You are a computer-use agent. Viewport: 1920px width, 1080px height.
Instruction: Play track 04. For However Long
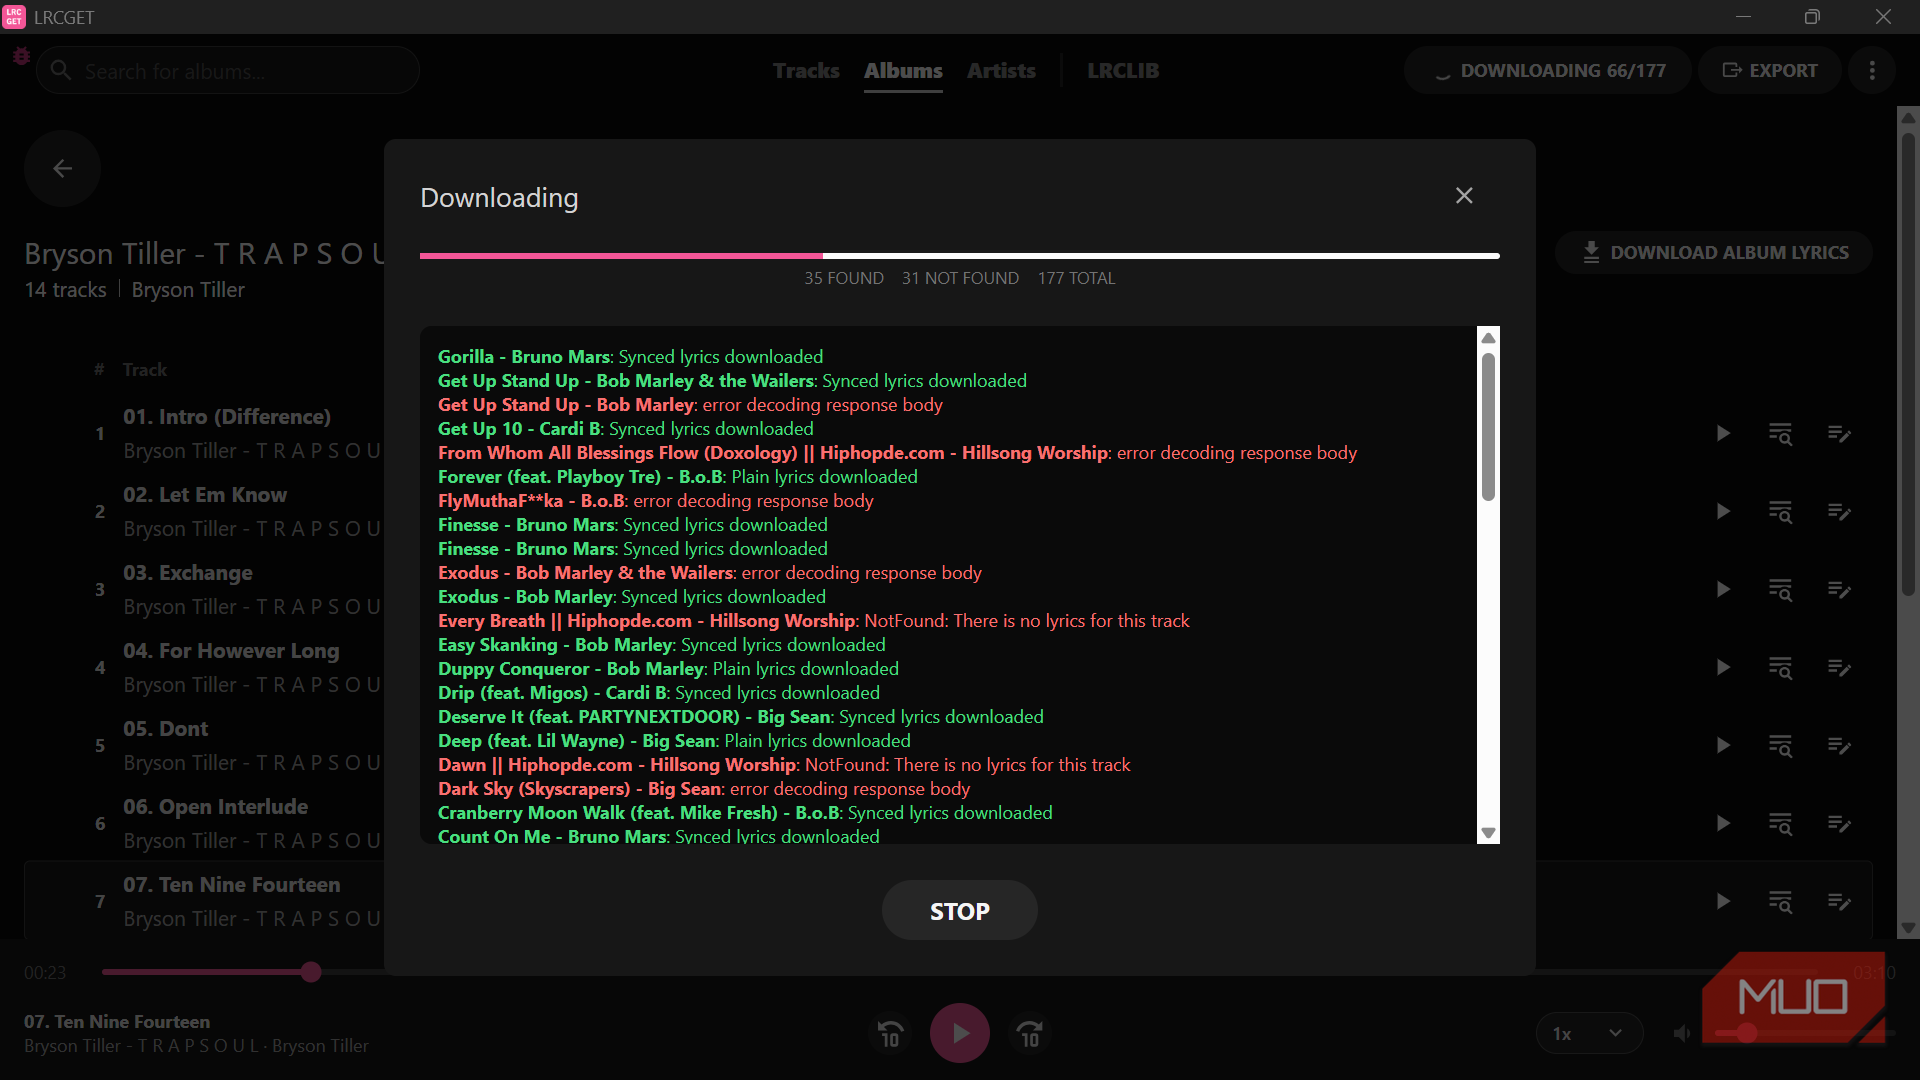[x=1723, y=667]
